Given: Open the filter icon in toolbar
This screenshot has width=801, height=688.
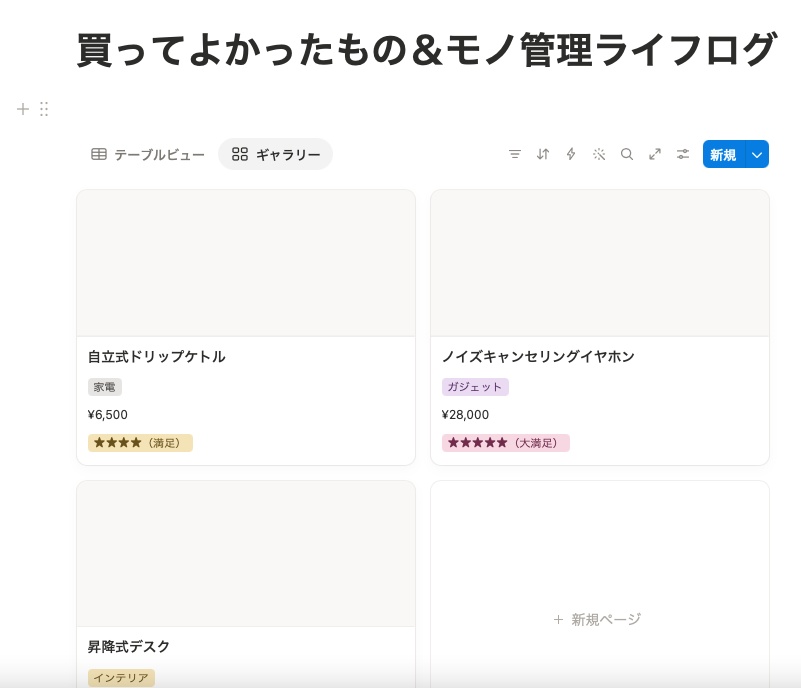Looking at the screenshot, I should 515,154.
